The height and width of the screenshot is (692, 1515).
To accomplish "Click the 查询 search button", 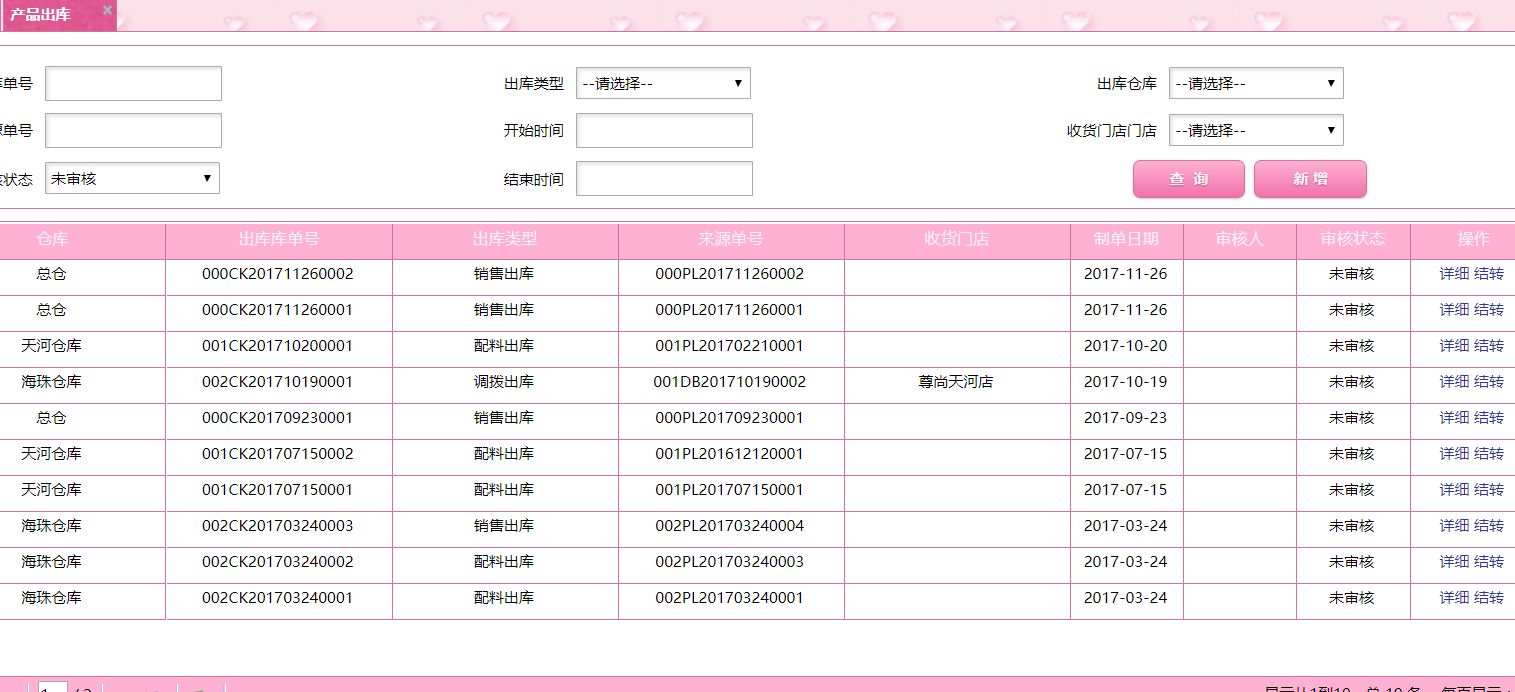I will tap(1188, 178).
